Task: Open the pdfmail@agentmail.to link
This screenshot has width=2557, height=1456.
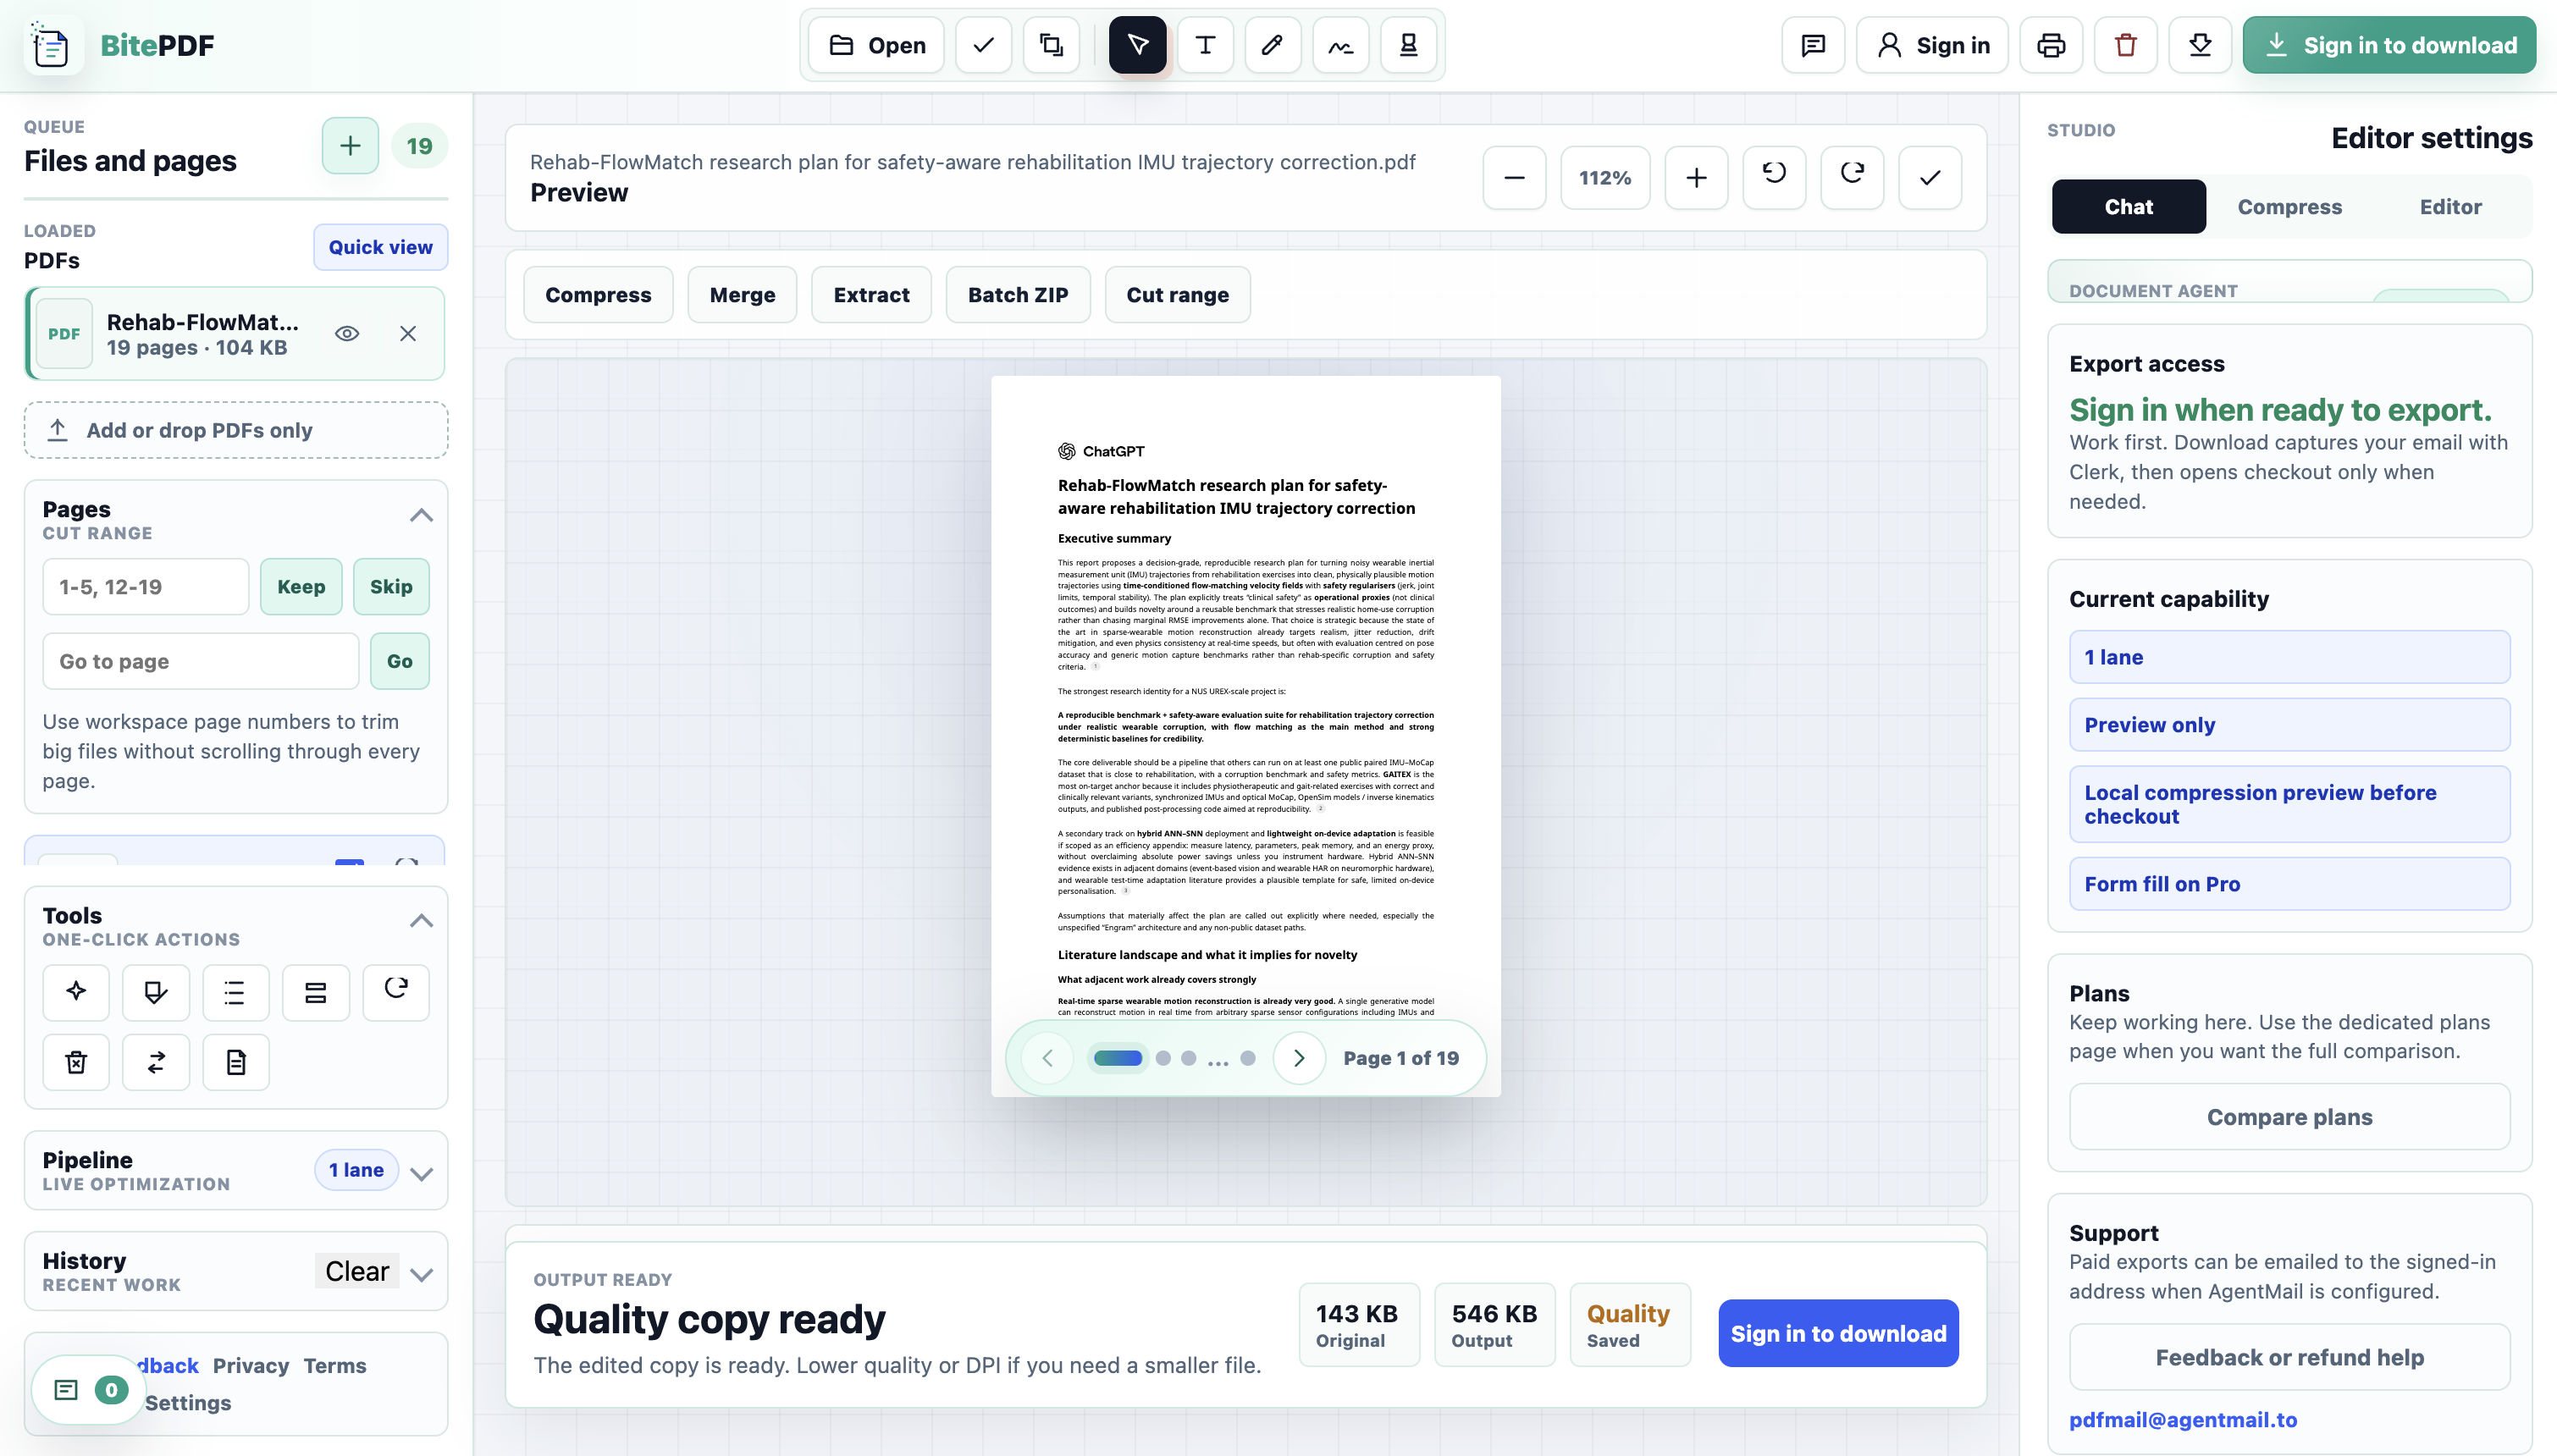Action: [x=2182, y=1420]
